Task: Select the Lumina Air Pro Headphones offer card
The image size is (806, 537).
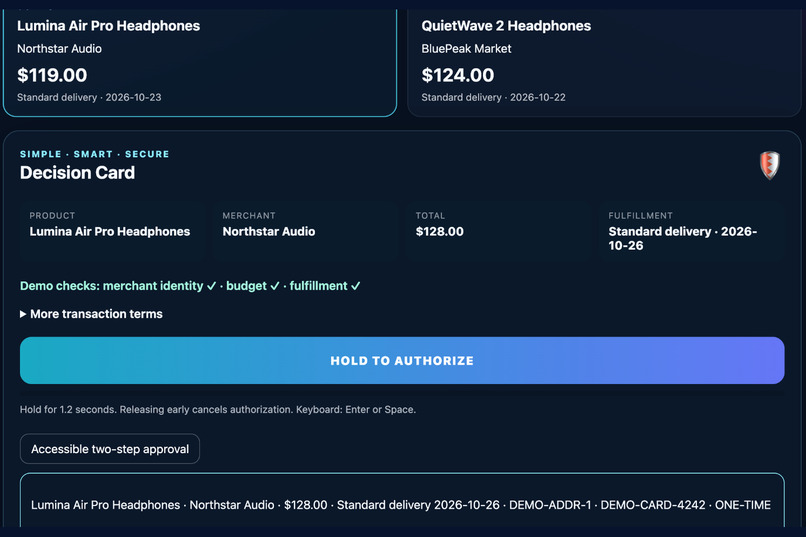Action: [x=199, y=62]
